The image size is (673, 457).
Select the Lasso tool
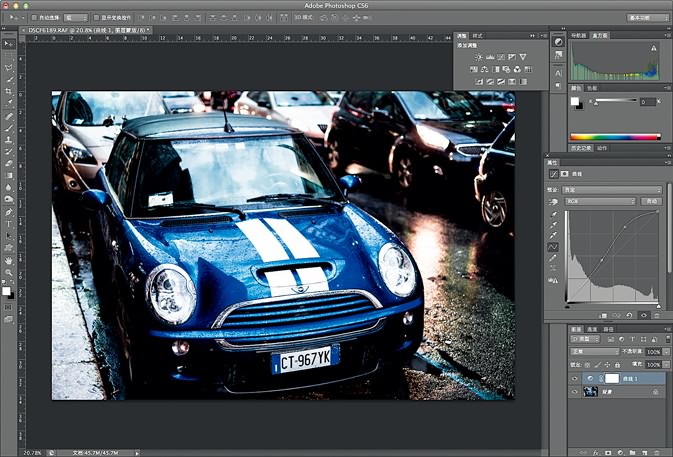(8, 67)
